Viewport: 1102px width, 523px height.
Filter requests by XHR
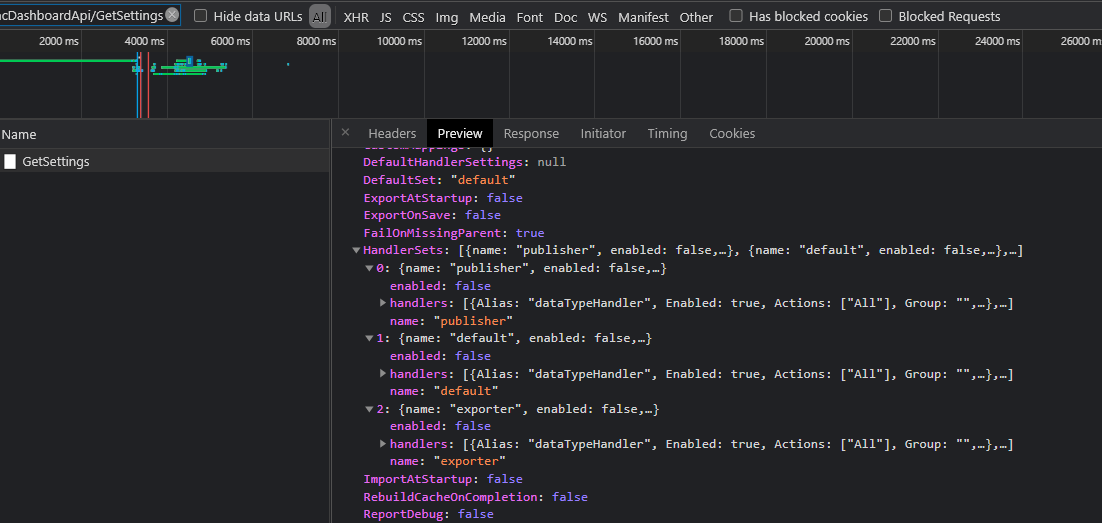click(x=356, y=18)
